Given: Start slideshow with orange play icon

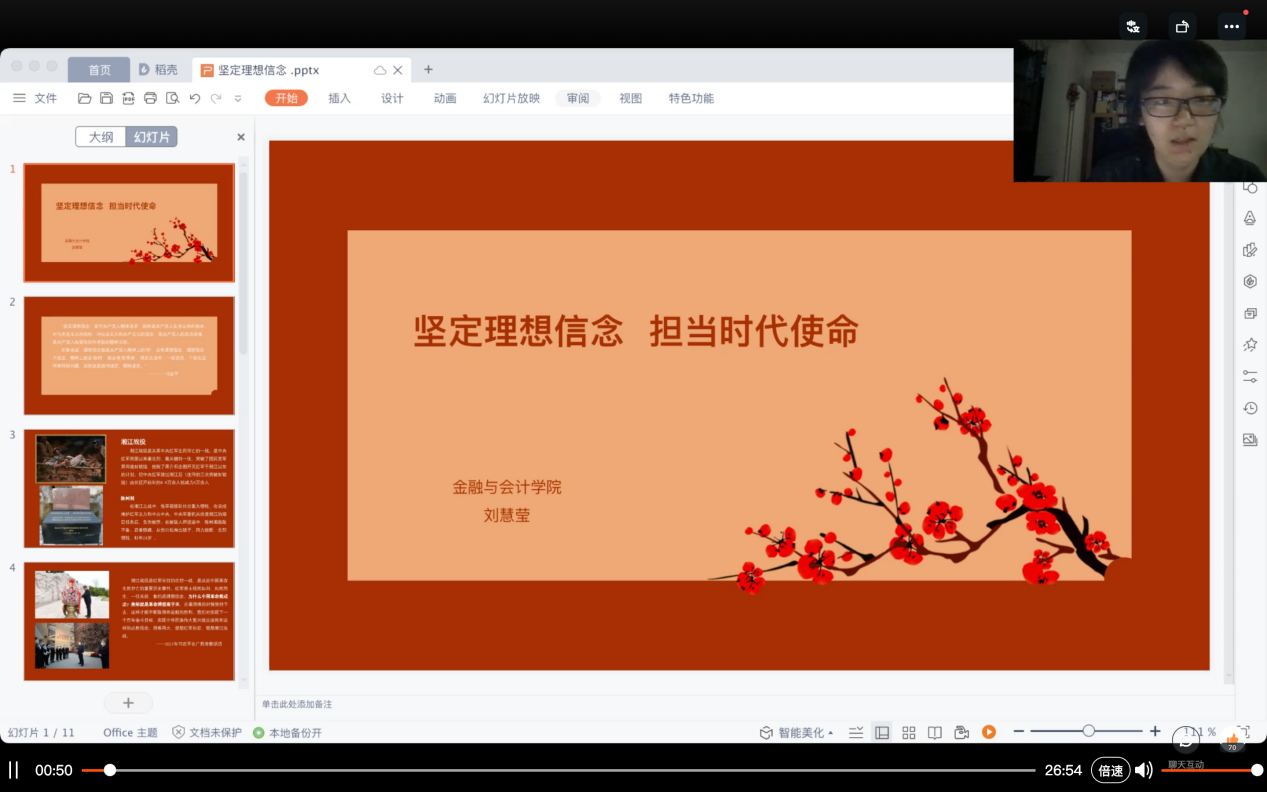Looking at the screenshot, I should click(x=988, y=732).
